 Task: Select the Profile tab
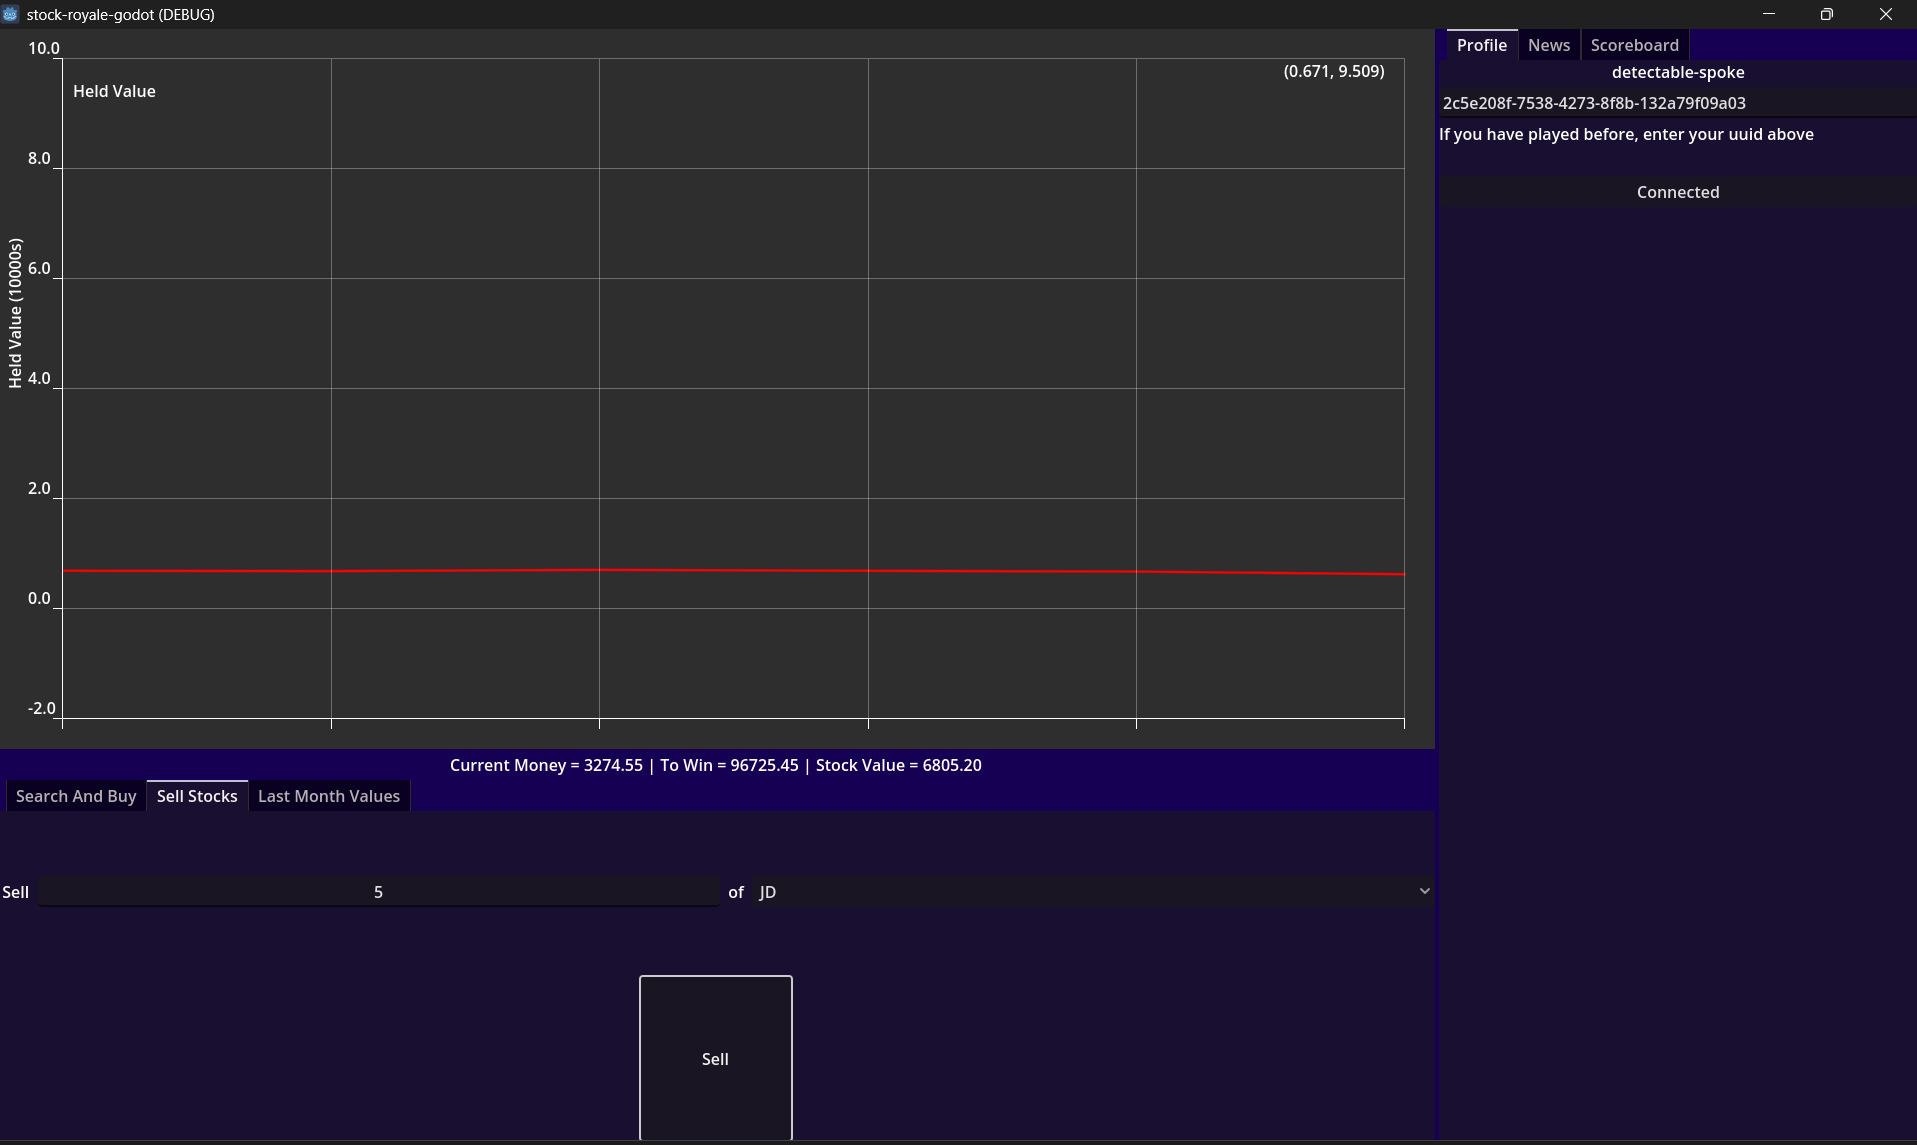pyautogui.click(x=1481, y=44)
